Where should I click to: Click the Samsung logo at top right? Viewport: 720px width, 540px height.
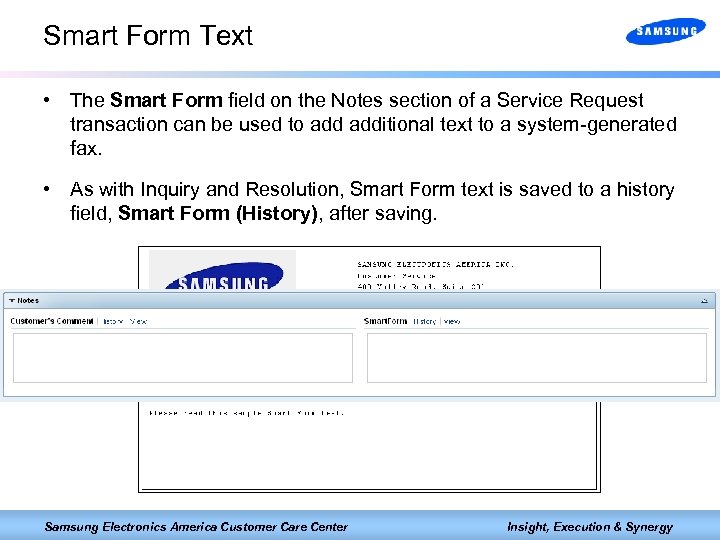point(665,31)
